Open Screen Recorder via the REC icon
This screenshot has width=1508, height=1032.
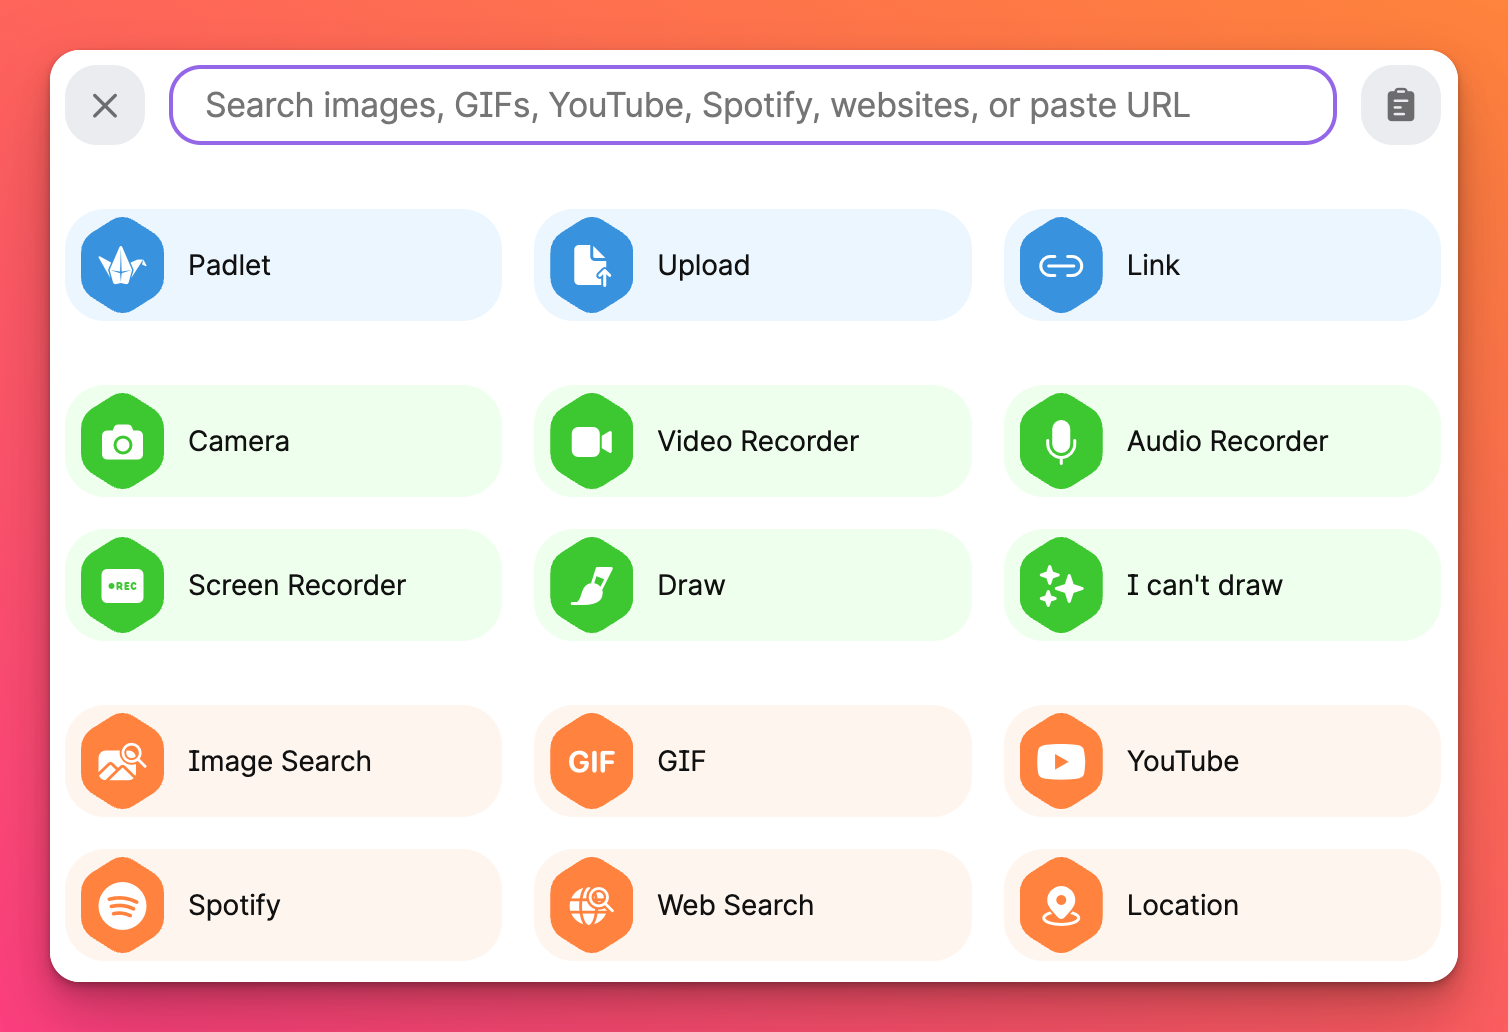123,585
